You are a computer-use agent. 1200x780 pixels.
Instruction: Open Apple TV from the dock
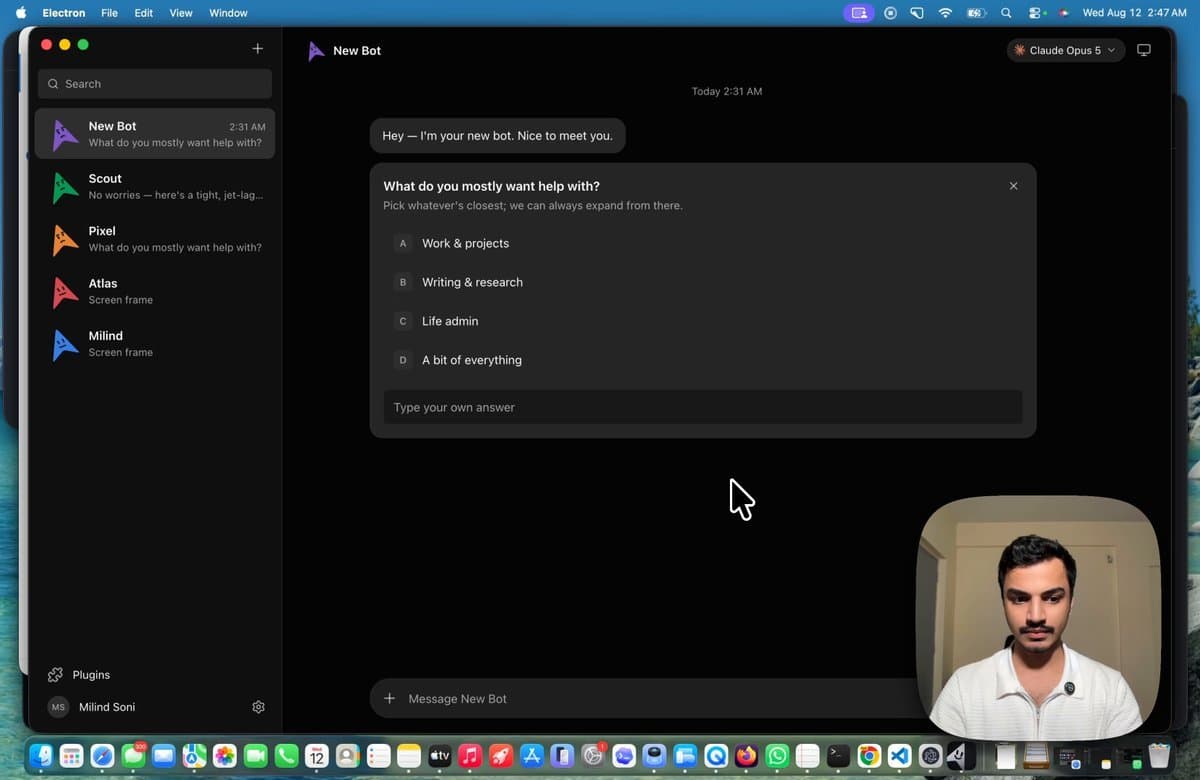point(440,756)
